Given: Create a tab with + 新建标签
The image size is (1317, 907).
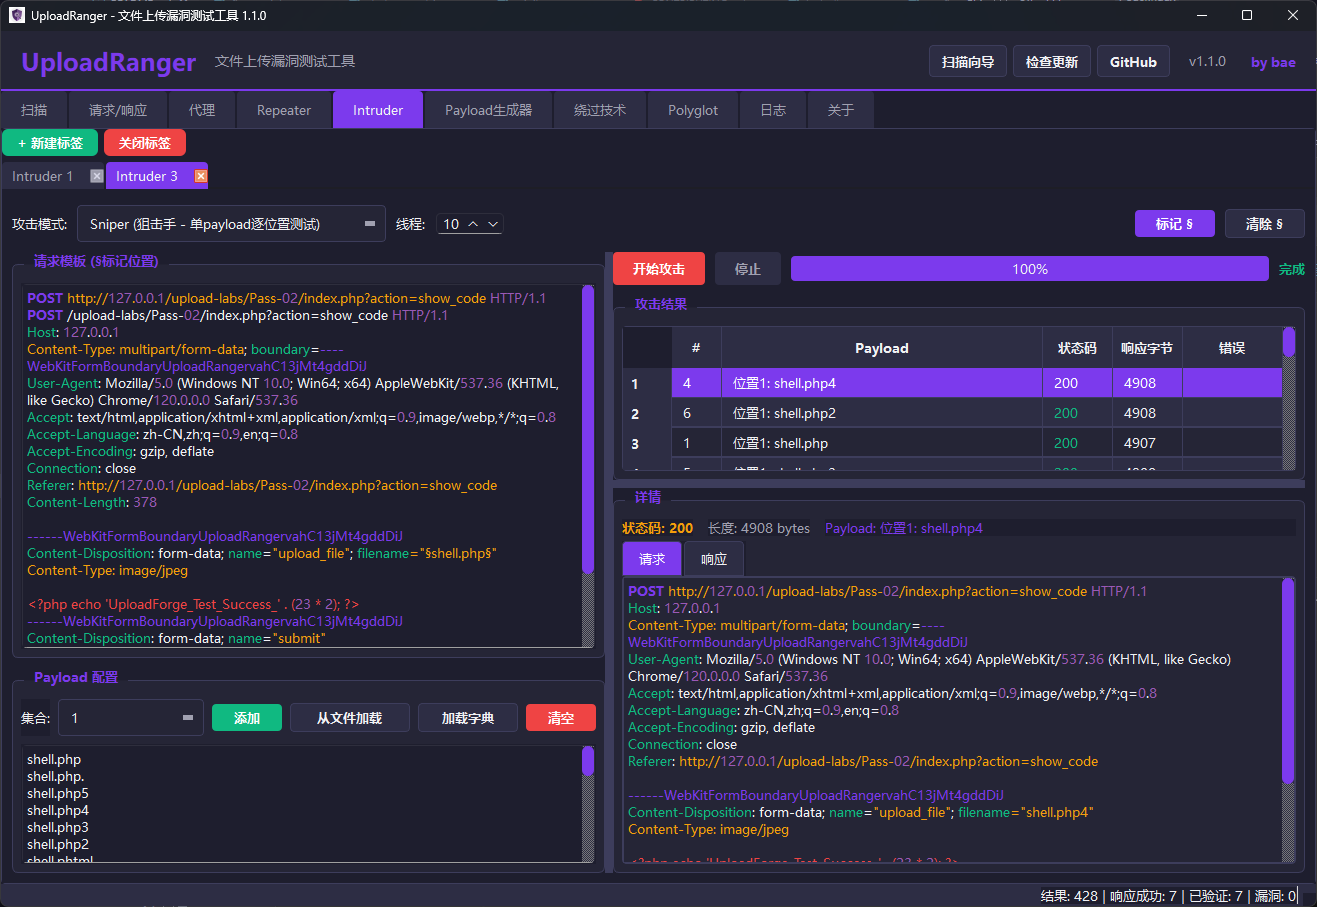Looking at the screenshot, I should (x=50, y=143).
